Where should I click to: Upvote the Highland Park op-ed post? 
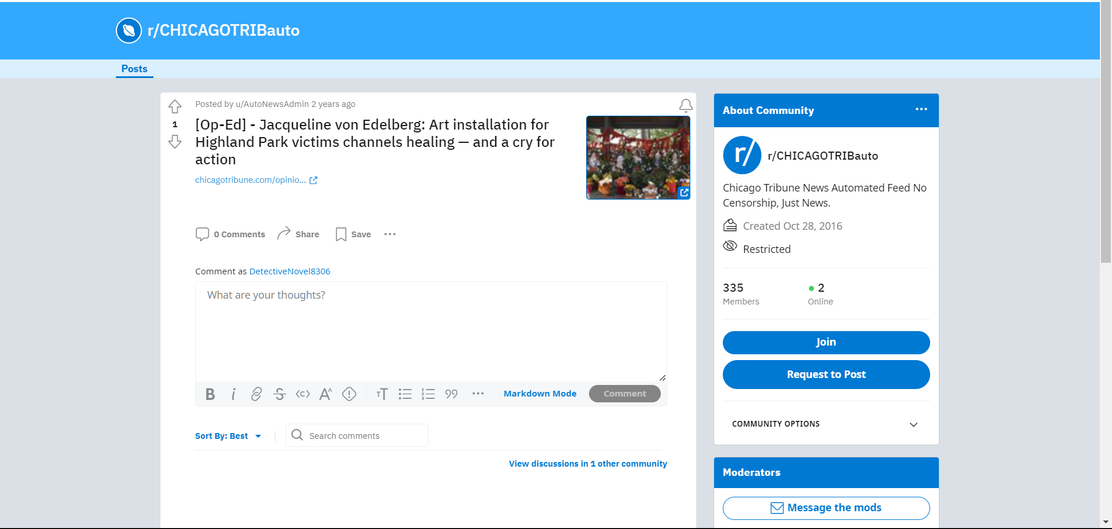(174, 107)
